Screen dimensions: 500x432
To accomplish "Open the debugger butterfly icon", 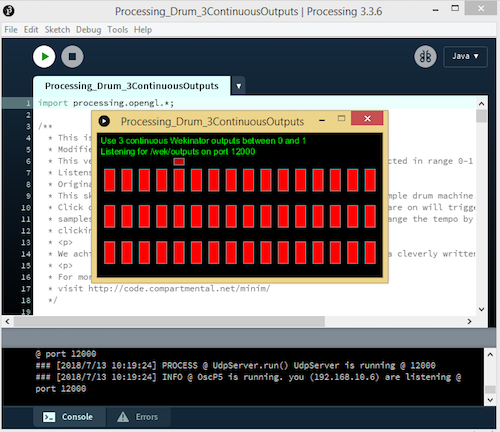I will 425,56.
